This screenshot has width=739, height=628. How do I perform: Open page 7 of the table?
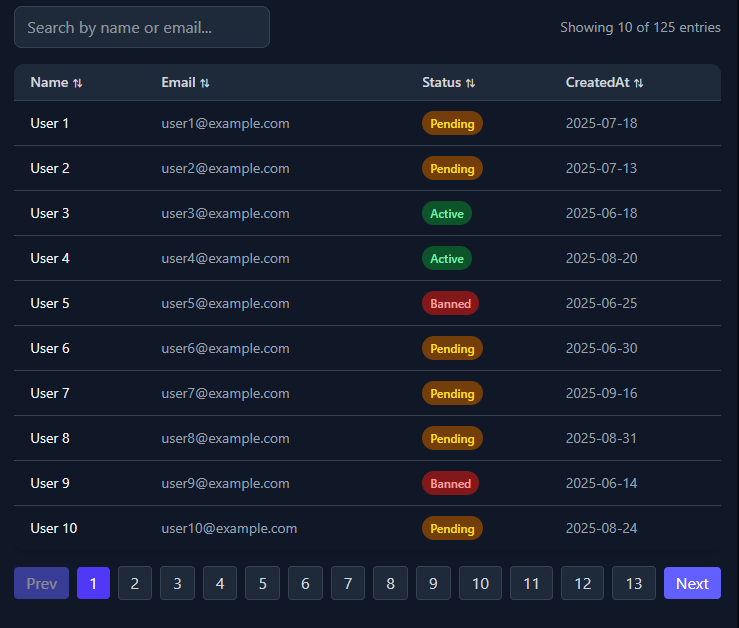(348, 583)
